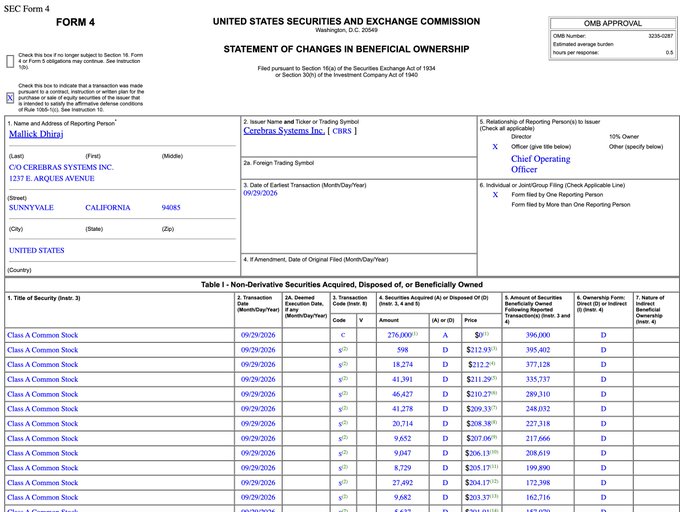Click the 'OMB APPROVAL' box title
Image resolution: width=680 pixels, height=512 pixels.
[612, 23]
